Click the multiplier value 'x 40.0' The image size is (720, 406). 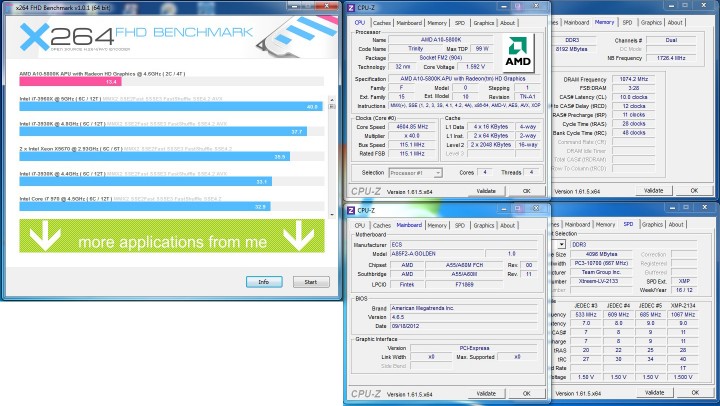click(x=411, y=136)
